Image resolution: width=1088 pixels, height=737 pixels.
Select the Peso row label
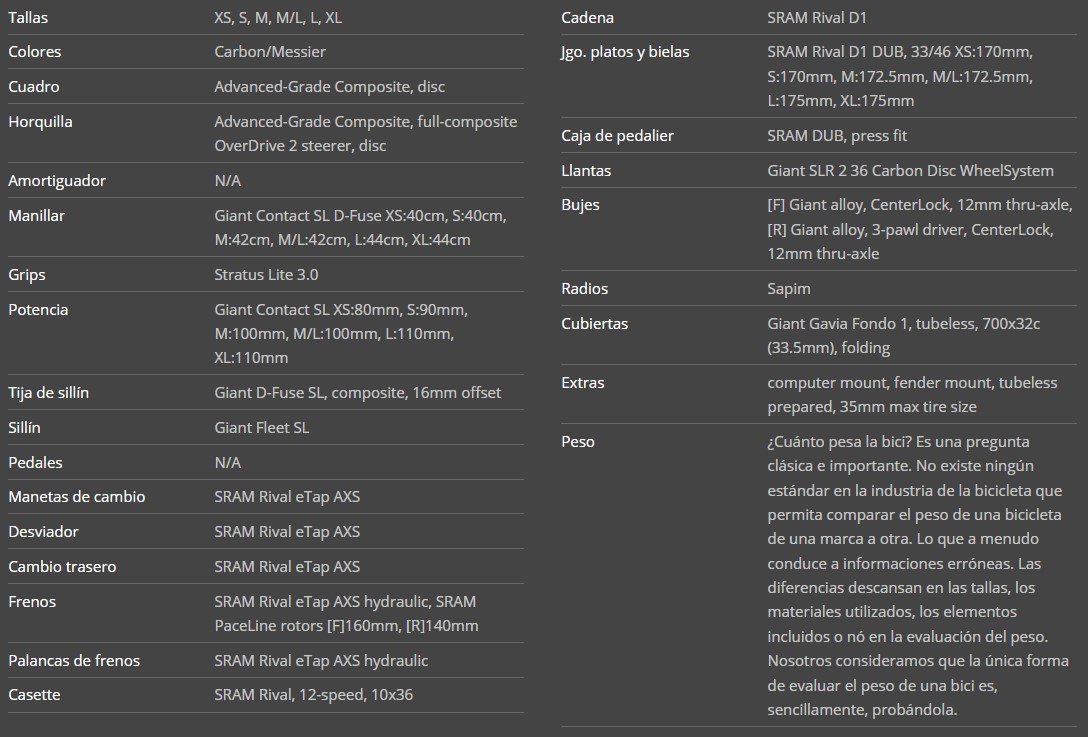click(578, 442)
